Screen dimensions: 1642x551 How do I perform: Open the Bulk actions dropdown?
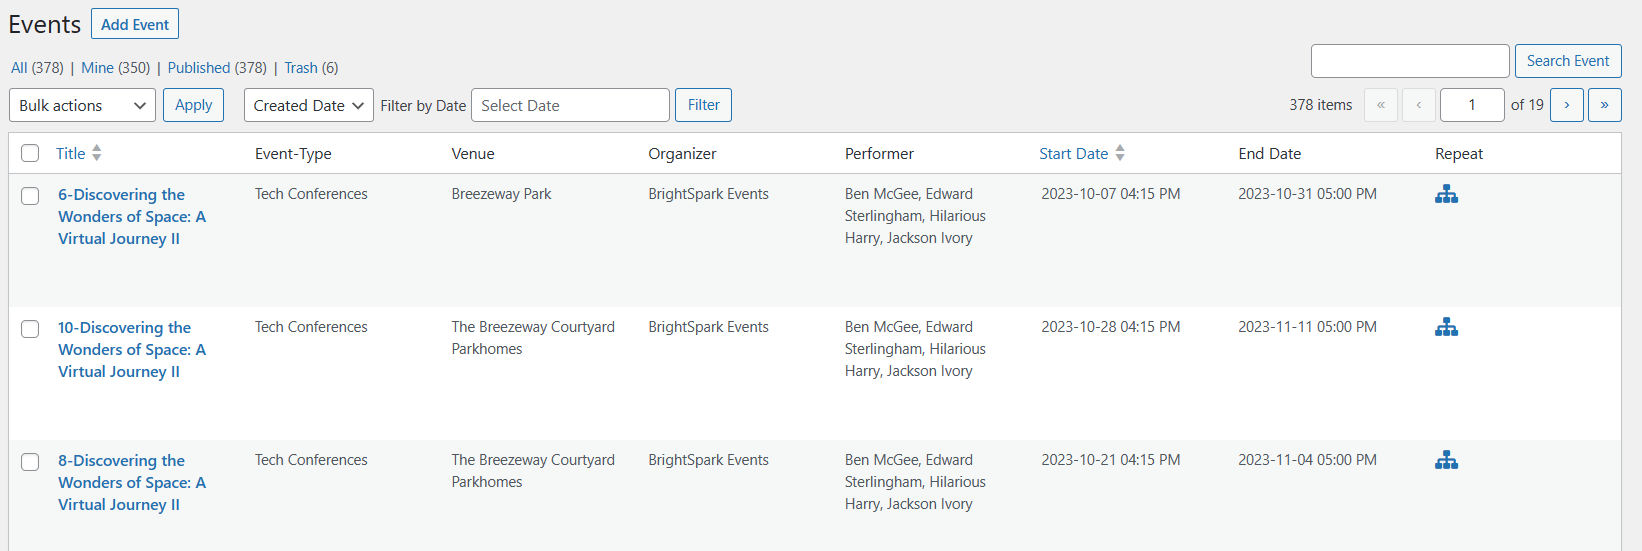pos(82,105)
